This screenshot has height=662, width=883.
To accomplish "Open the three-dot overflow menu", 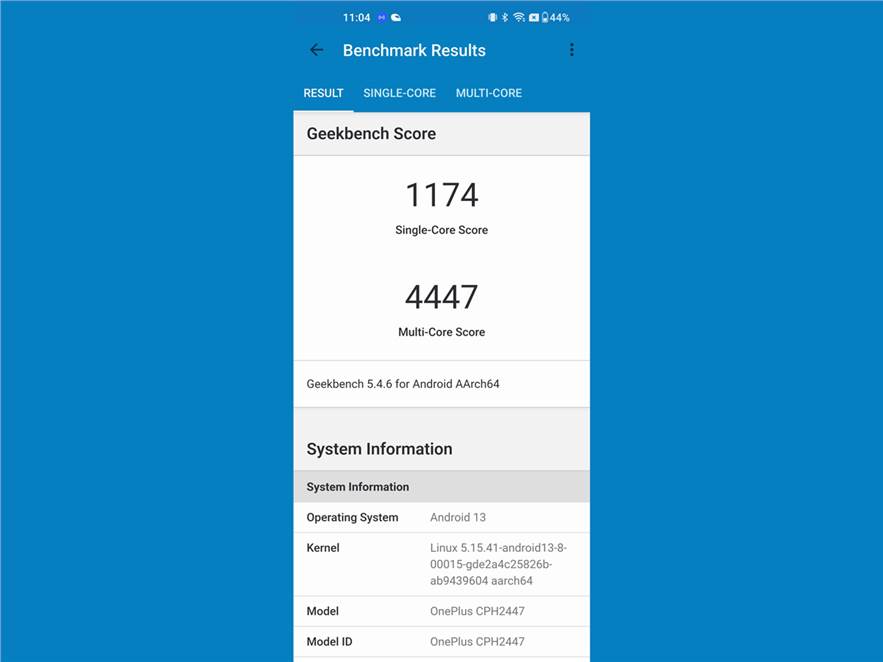I will click(x=572, y=50).
